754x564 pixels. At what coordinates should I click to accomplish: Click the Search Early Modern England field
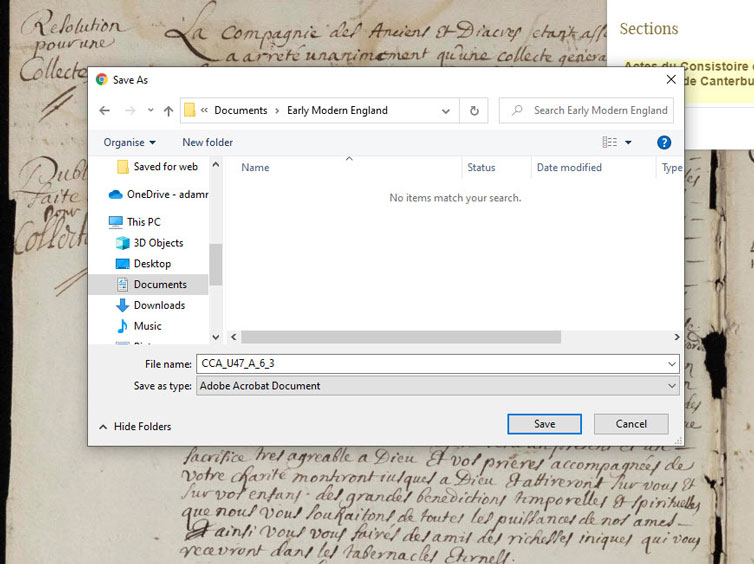pos(586,111)
